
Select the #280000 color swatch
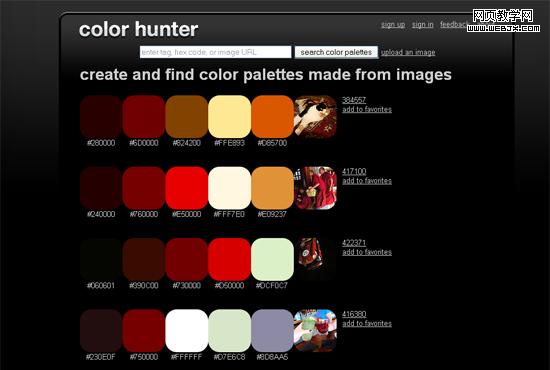pyautogui.click(x=101, y=117)
